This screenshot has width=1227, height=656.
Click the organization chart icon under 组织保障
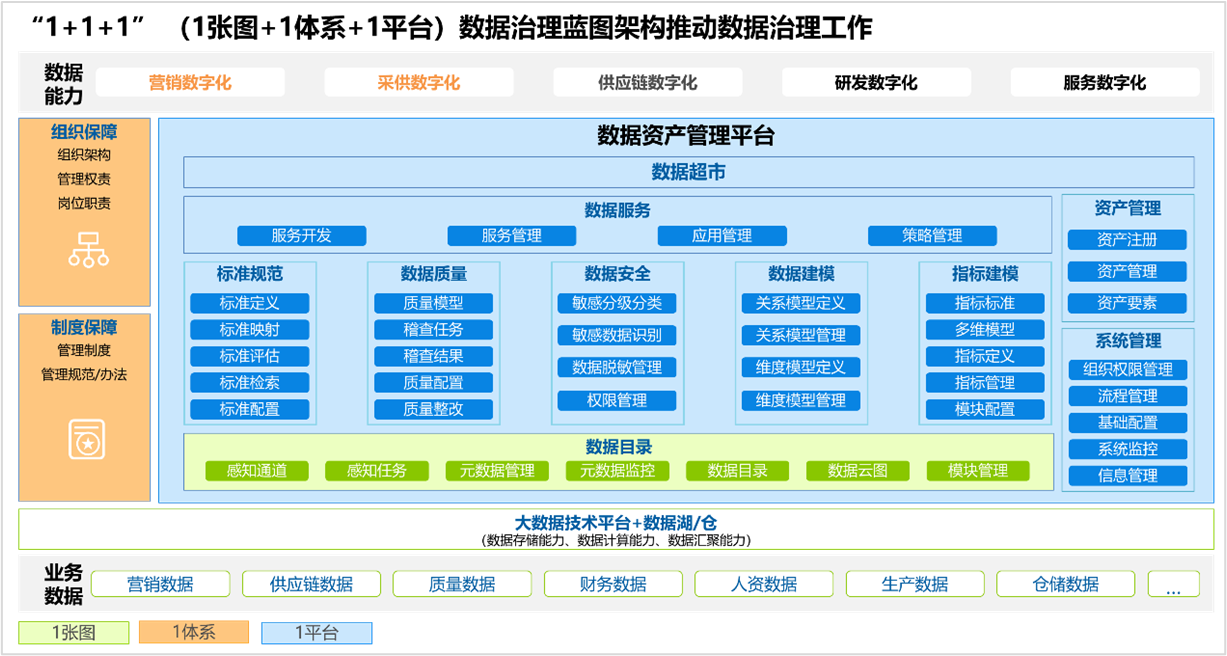[88, 249]
